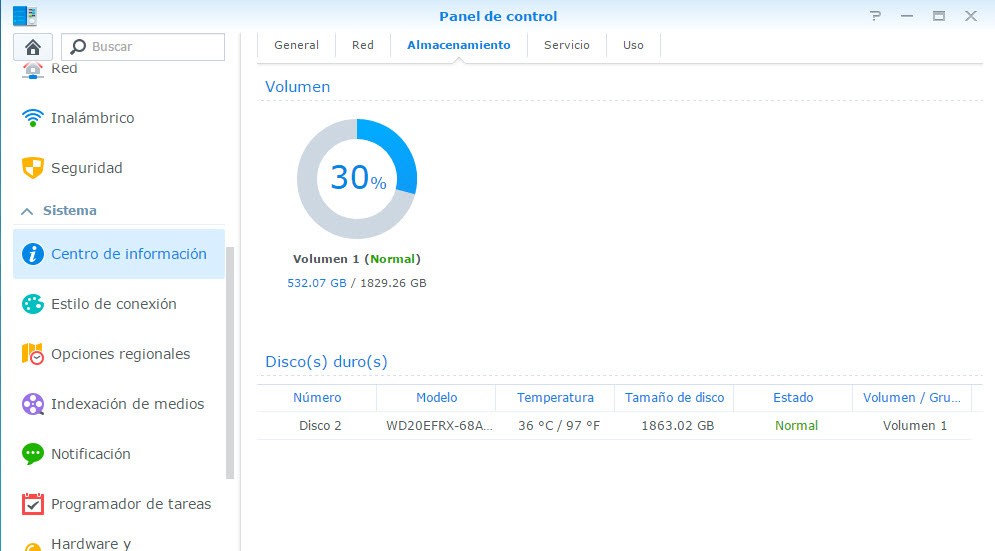995x551 pixels.
Task: Click the Seguridad shield icon
Action: pyautogui.click(x=33, y=168)
